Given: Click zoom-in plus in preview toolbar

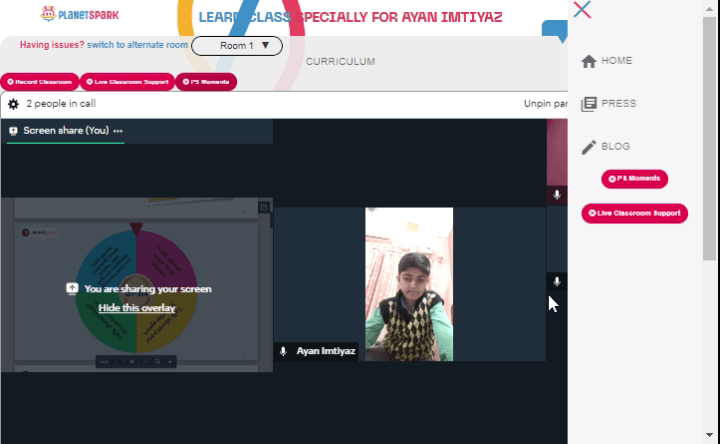Looking at the screenshot, I should [x=170, y=362].
